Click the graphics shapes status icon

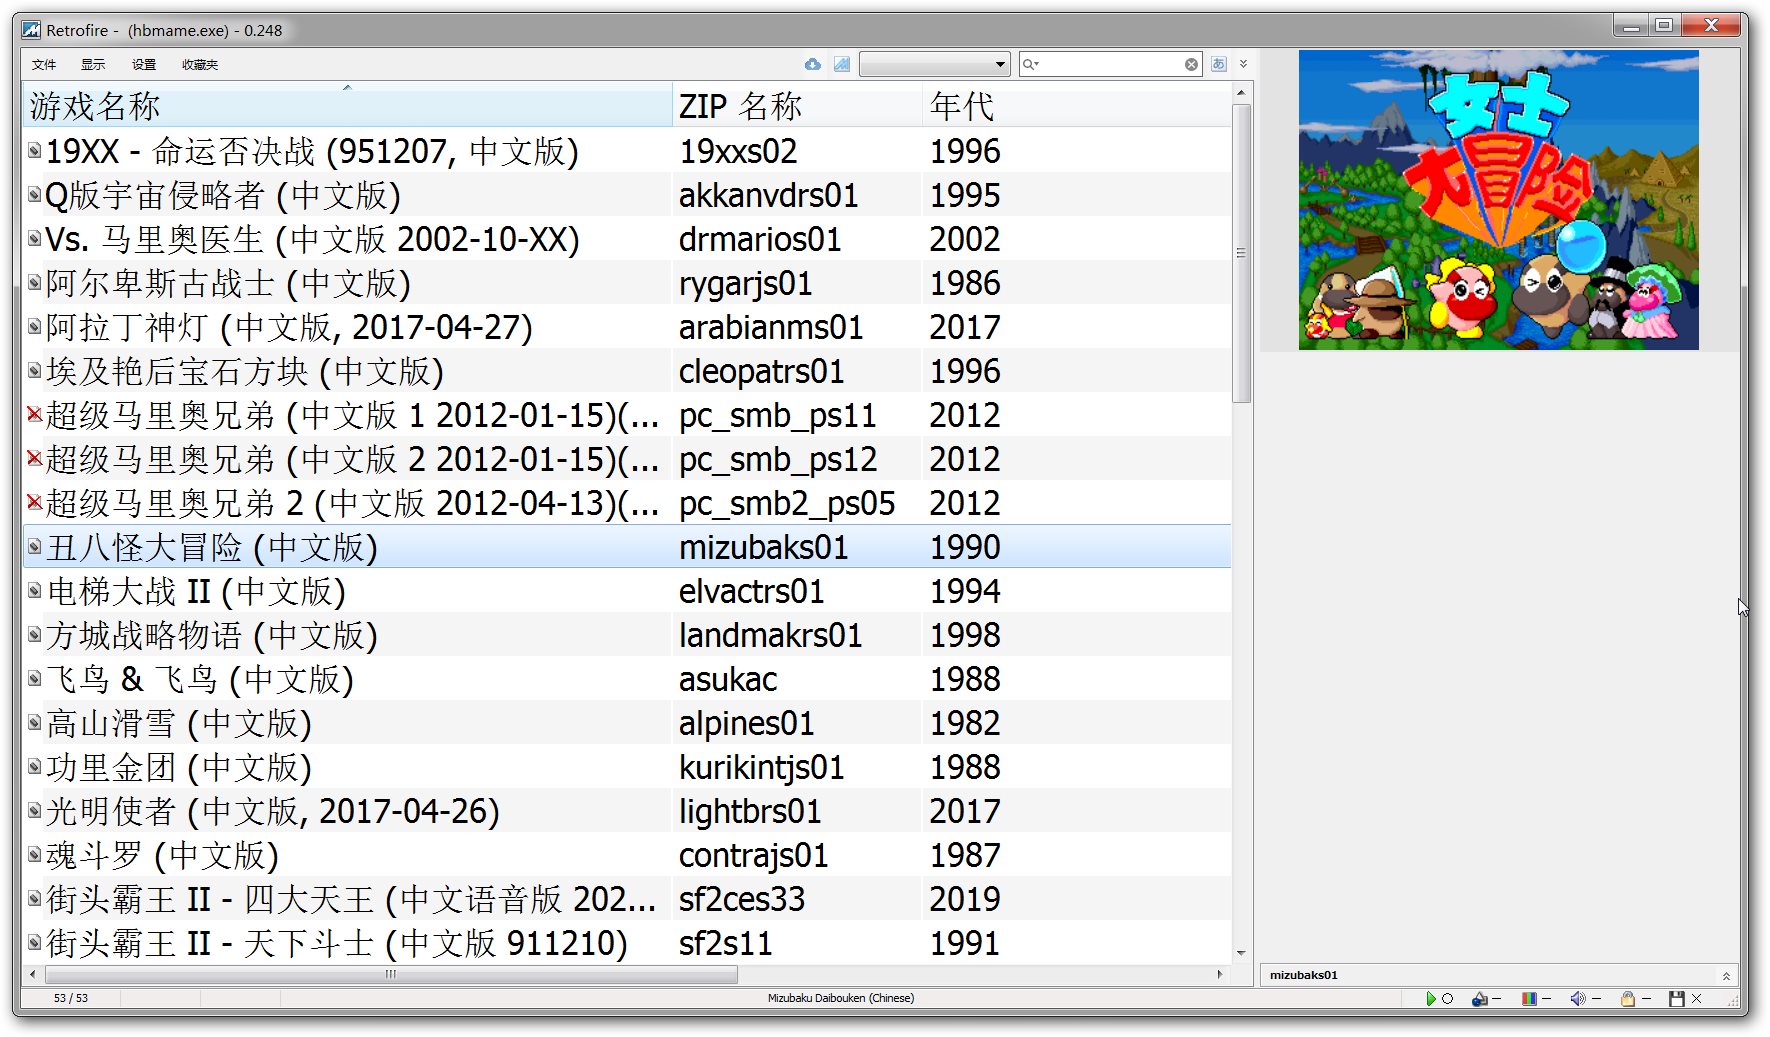(1480, 998)
